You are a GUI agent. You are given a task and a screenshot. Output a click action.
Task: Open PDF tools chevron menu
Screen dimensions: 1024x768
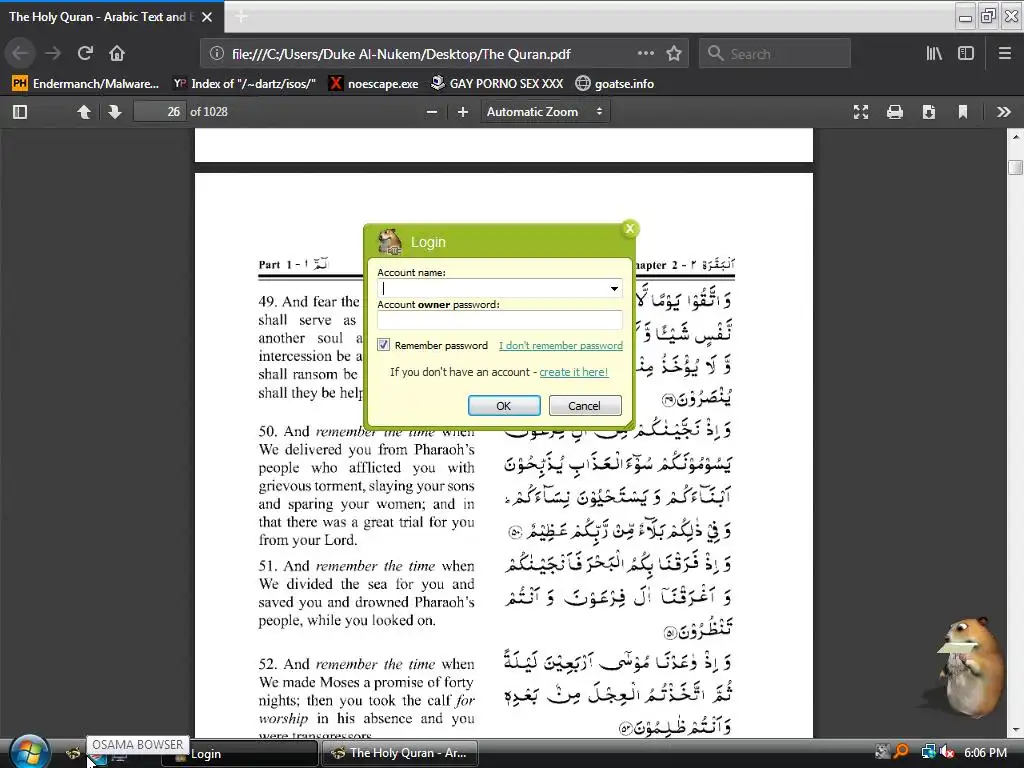(1004, 112)
